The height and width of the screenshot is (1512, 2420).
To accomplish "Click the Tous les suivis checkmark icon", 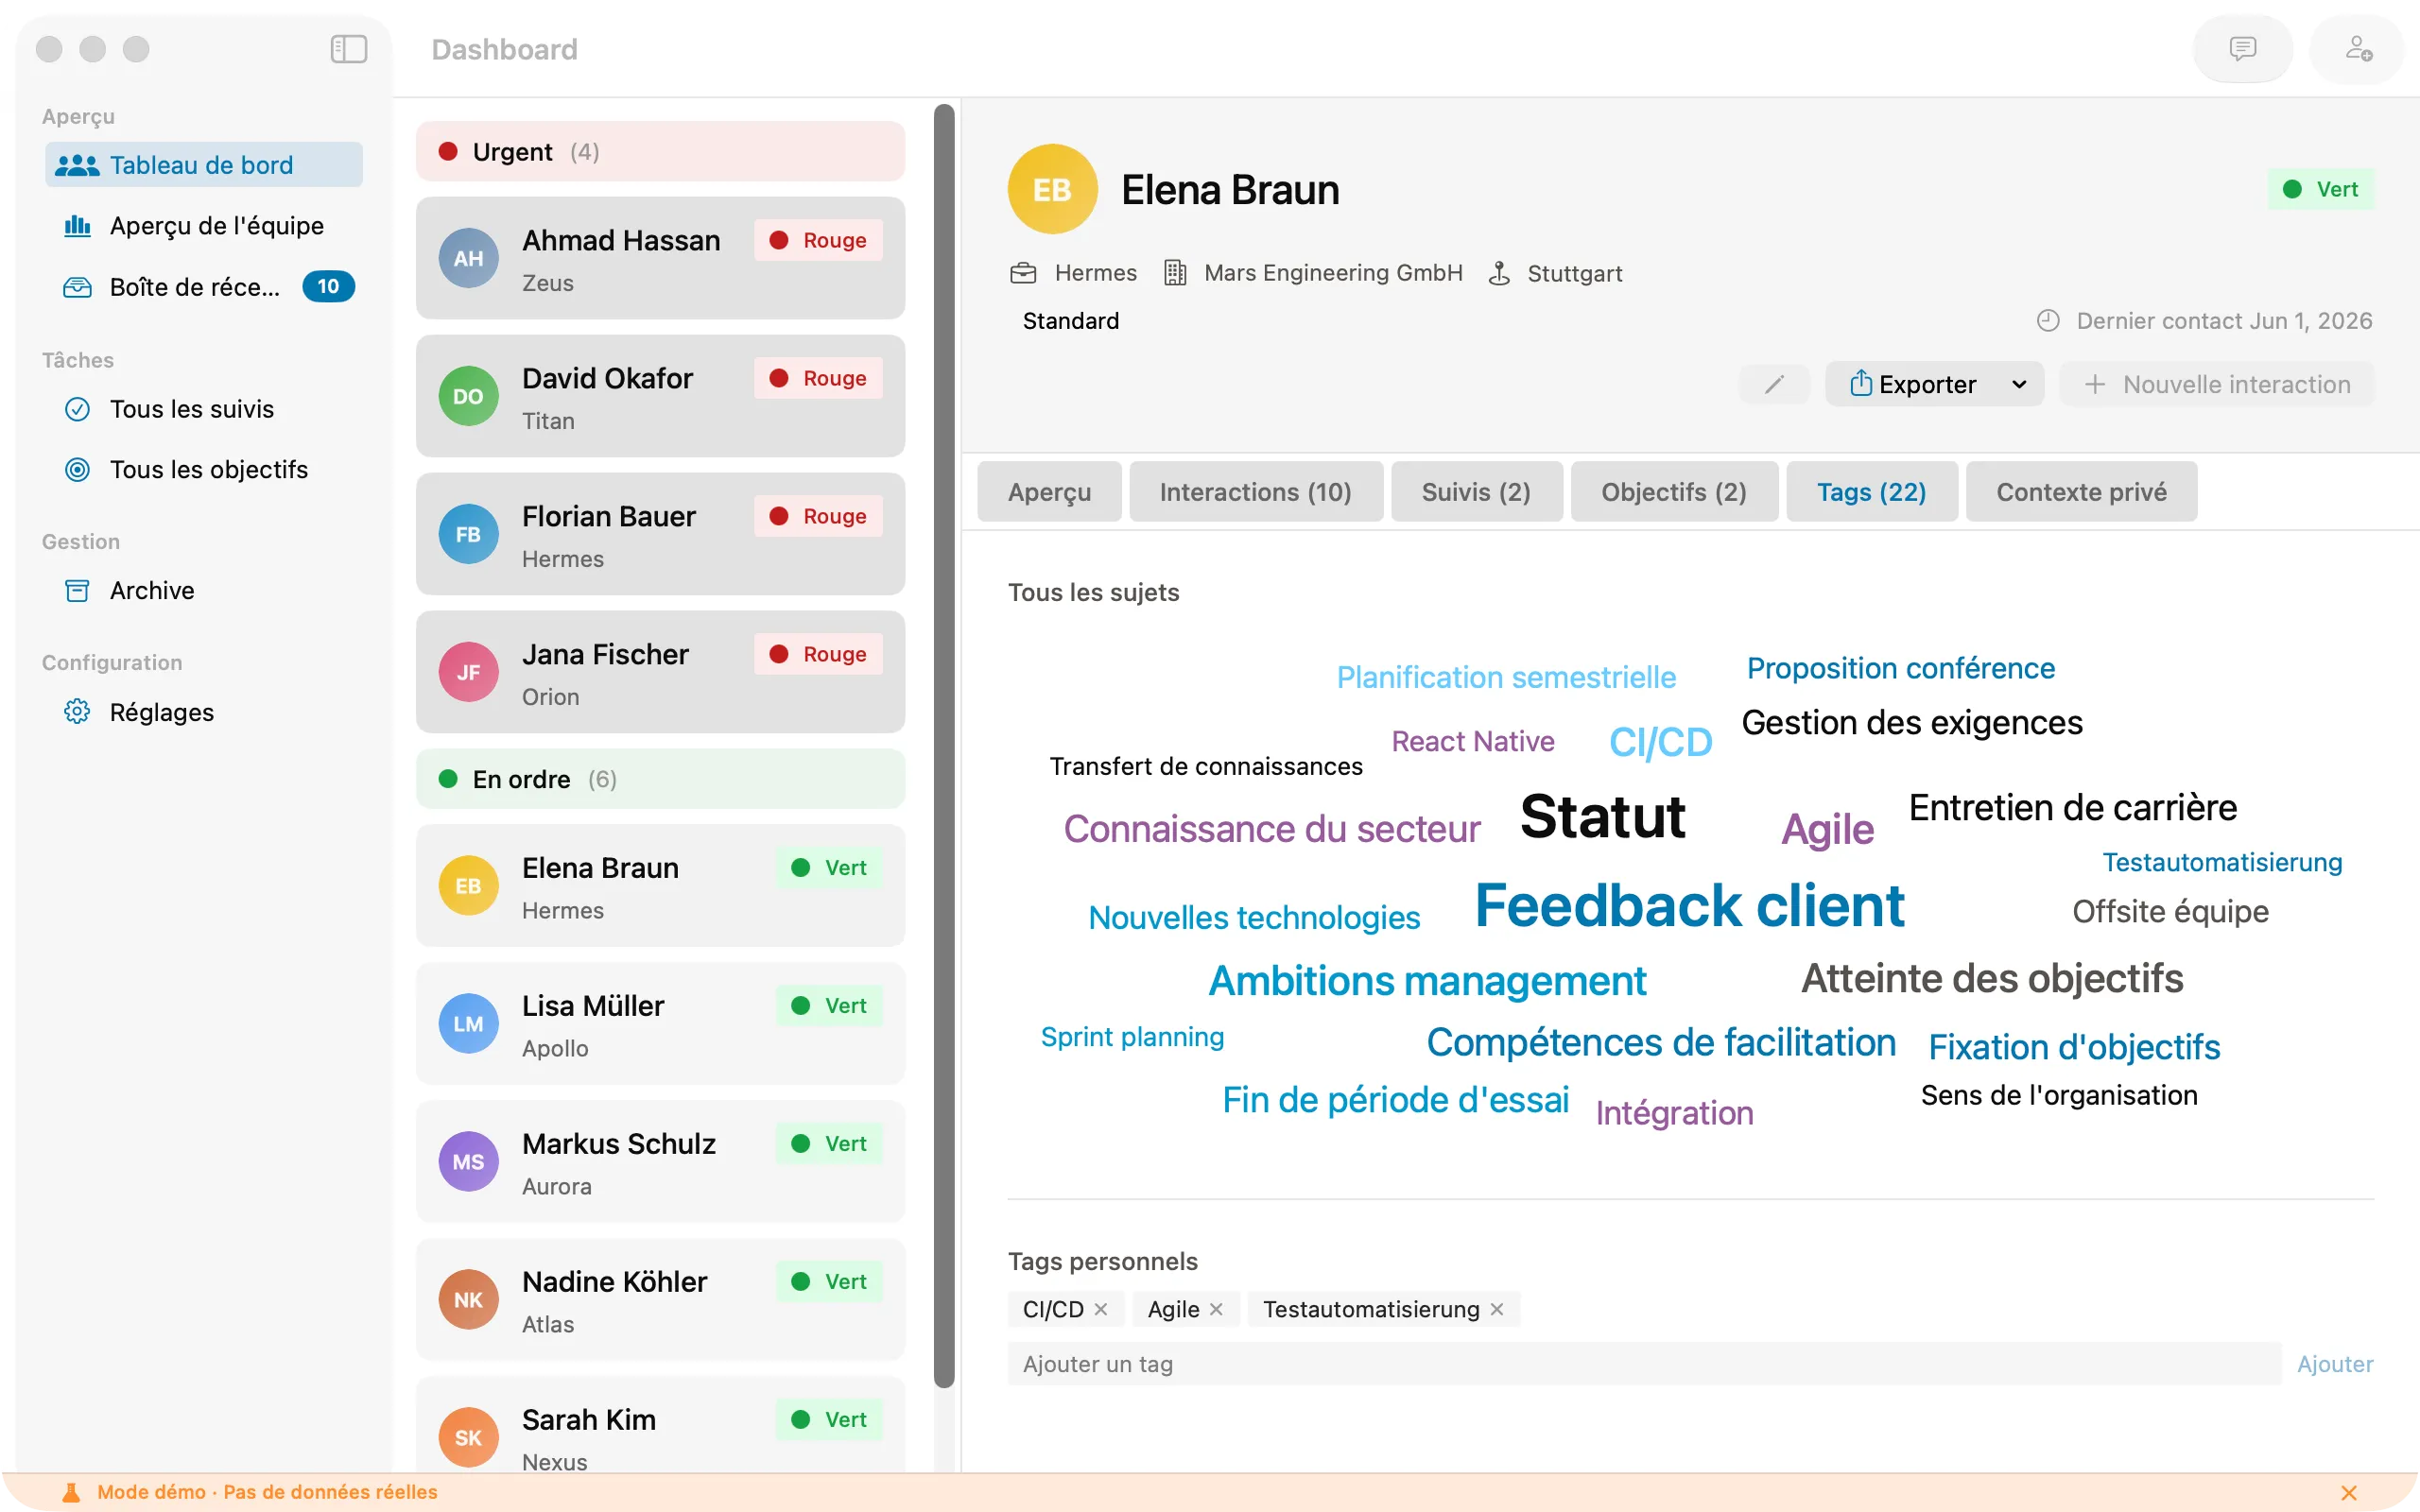I will pos(77,409).
